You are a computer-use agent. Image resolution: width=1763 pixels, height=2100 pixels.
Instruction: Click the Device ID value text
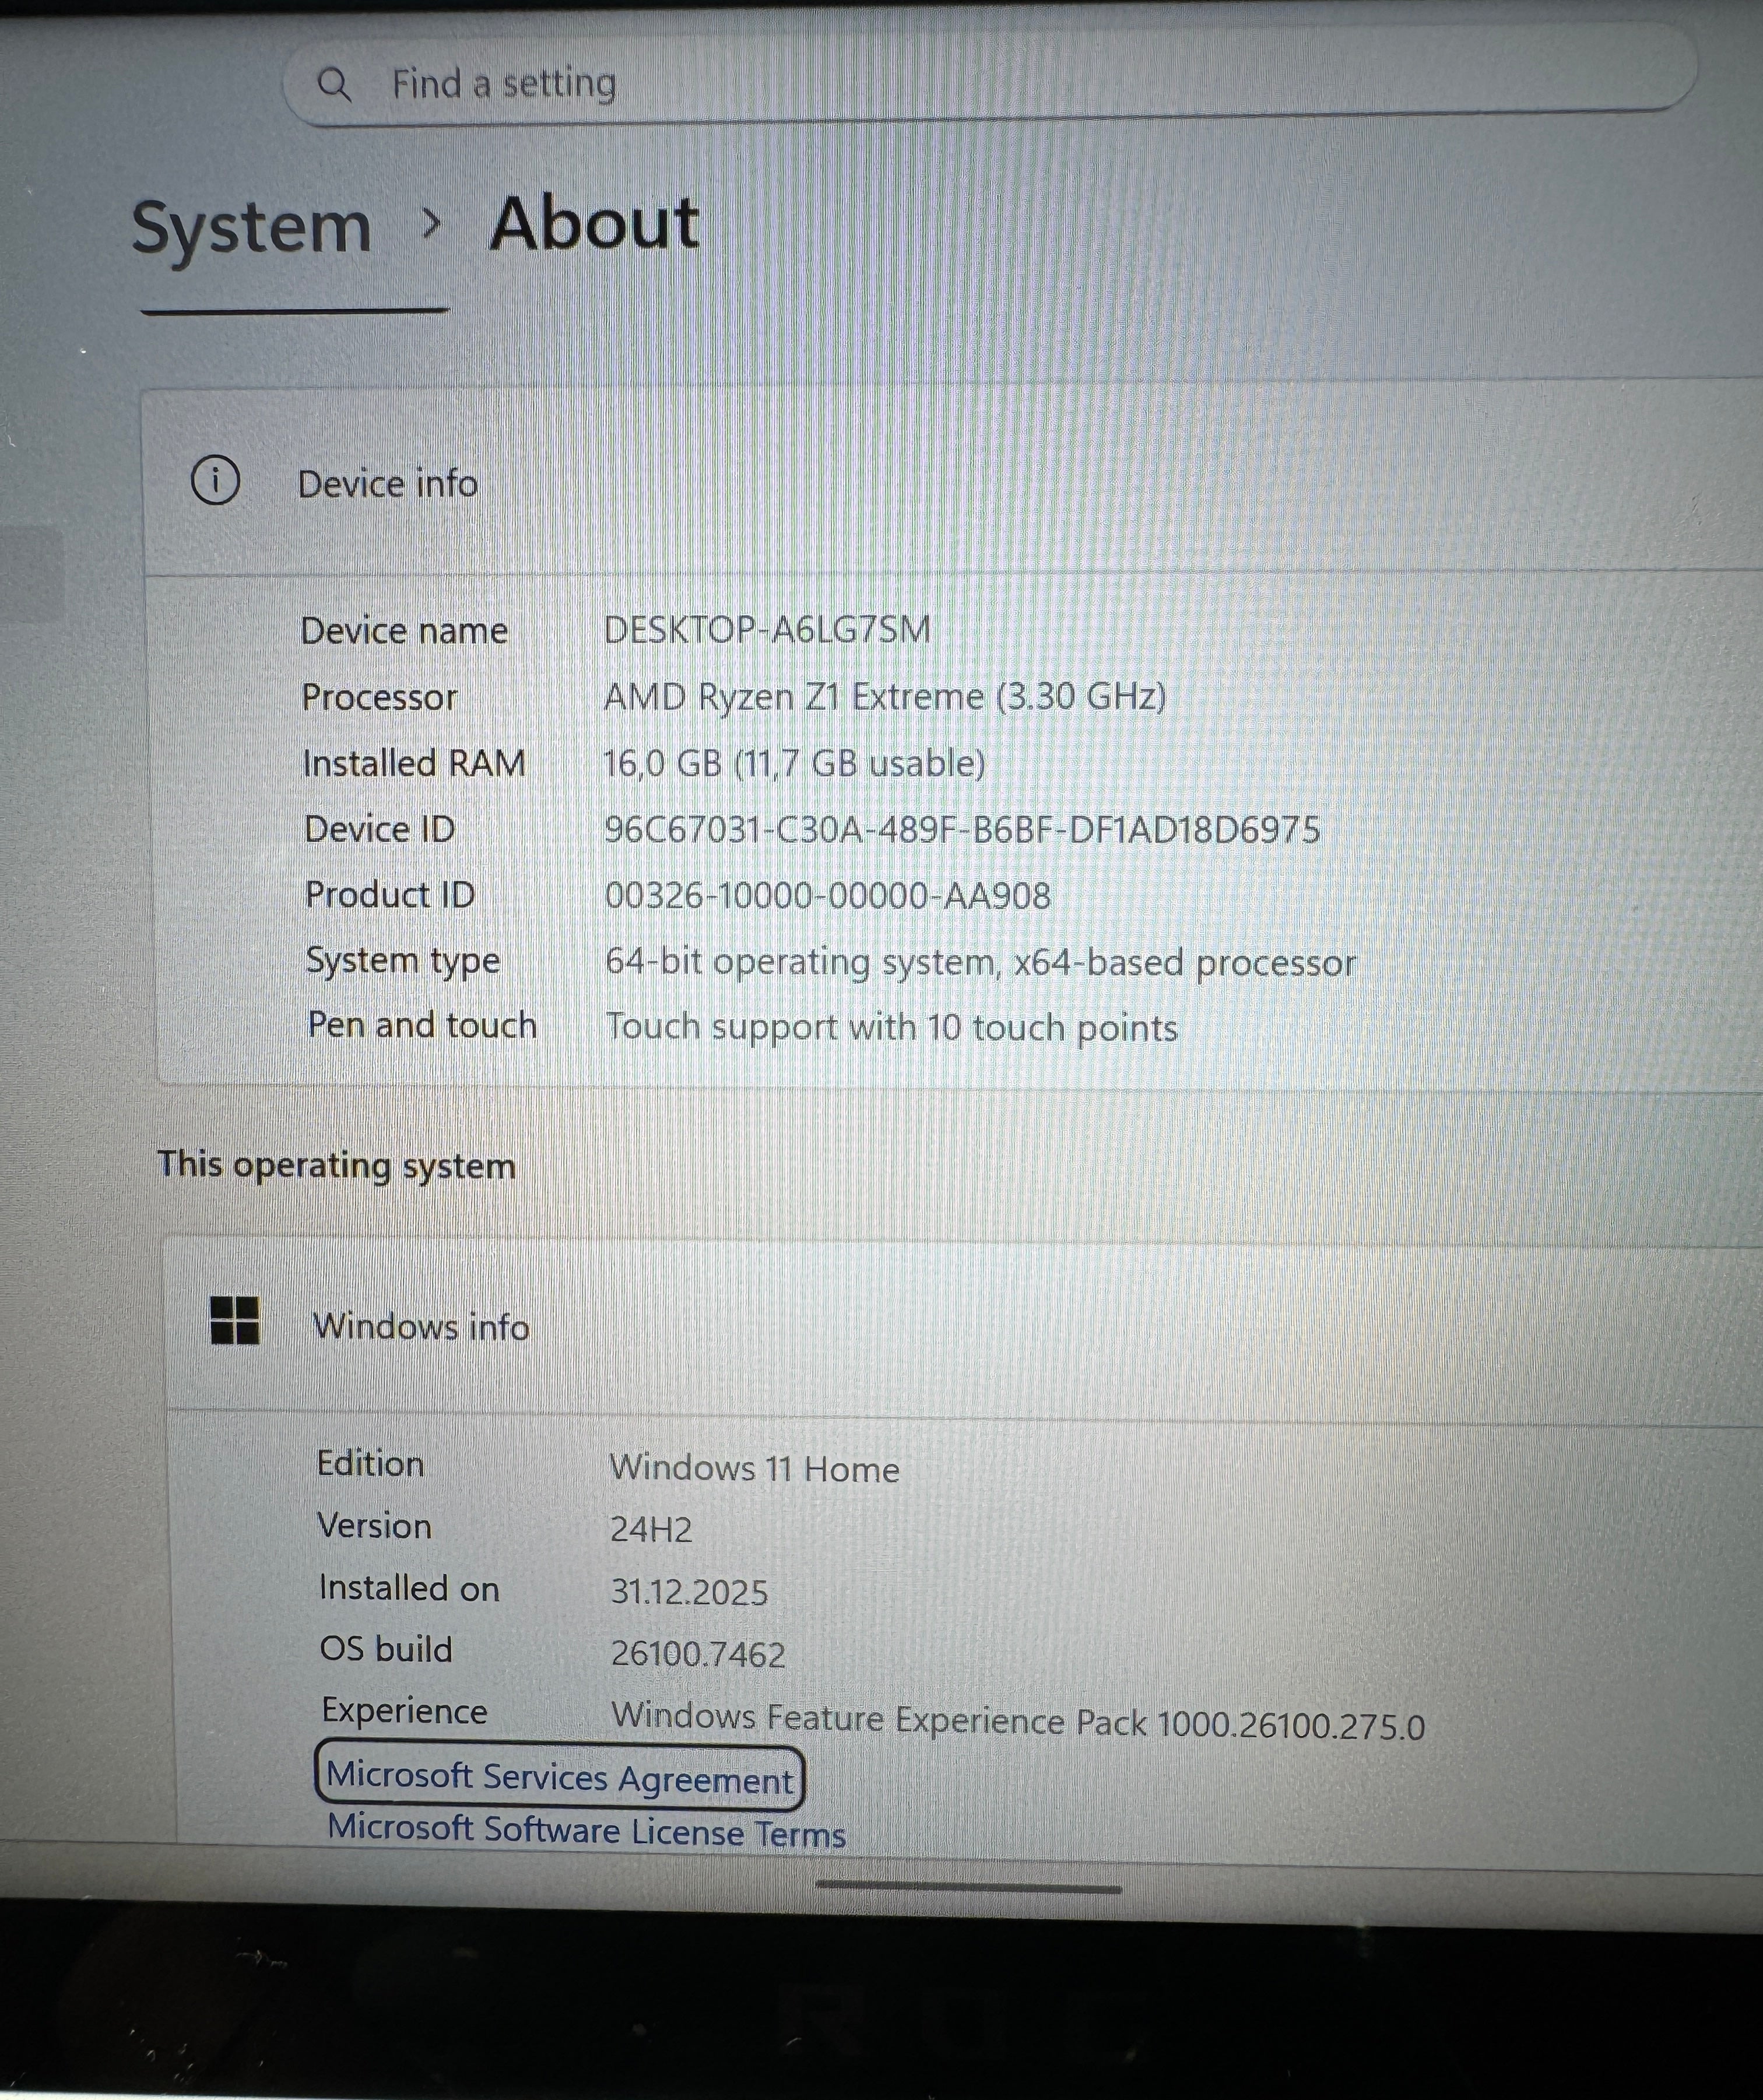pyautogui.click(x=961, y=829)
